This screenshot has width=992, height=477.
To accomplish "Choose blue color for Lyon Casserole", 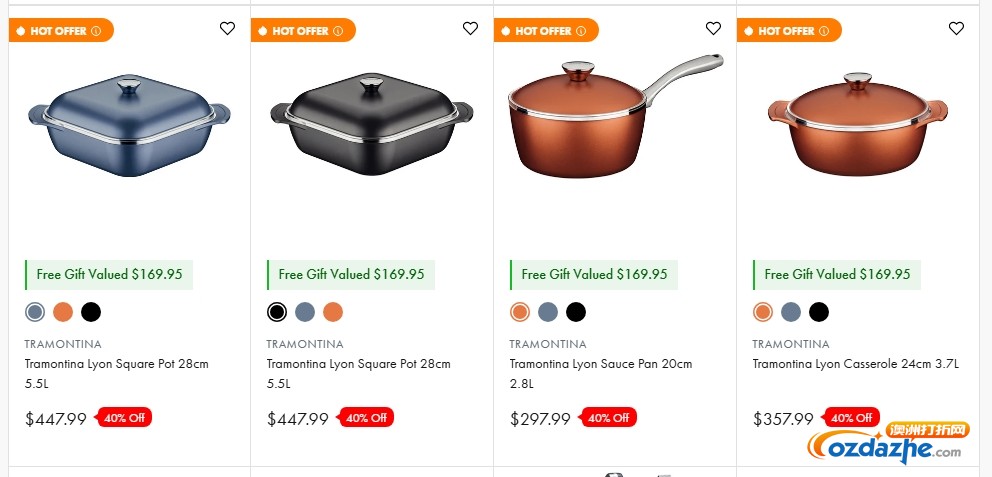I will tap(791, 312).
